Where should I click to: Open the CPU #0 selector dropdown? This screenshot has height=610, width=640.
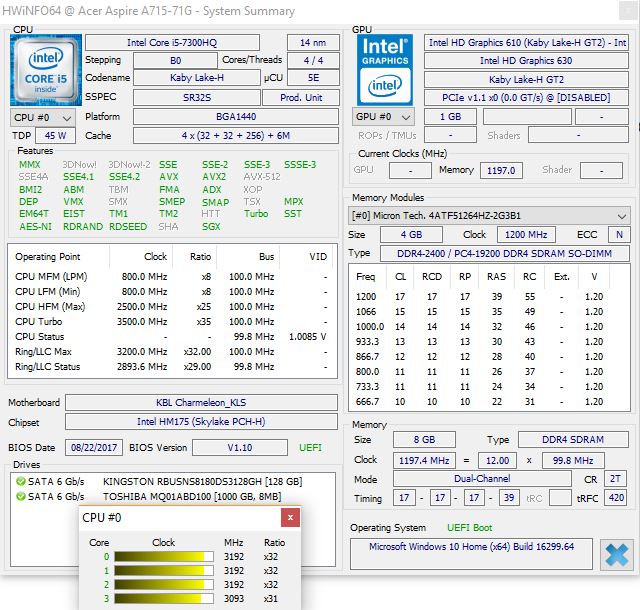[42, 118]
